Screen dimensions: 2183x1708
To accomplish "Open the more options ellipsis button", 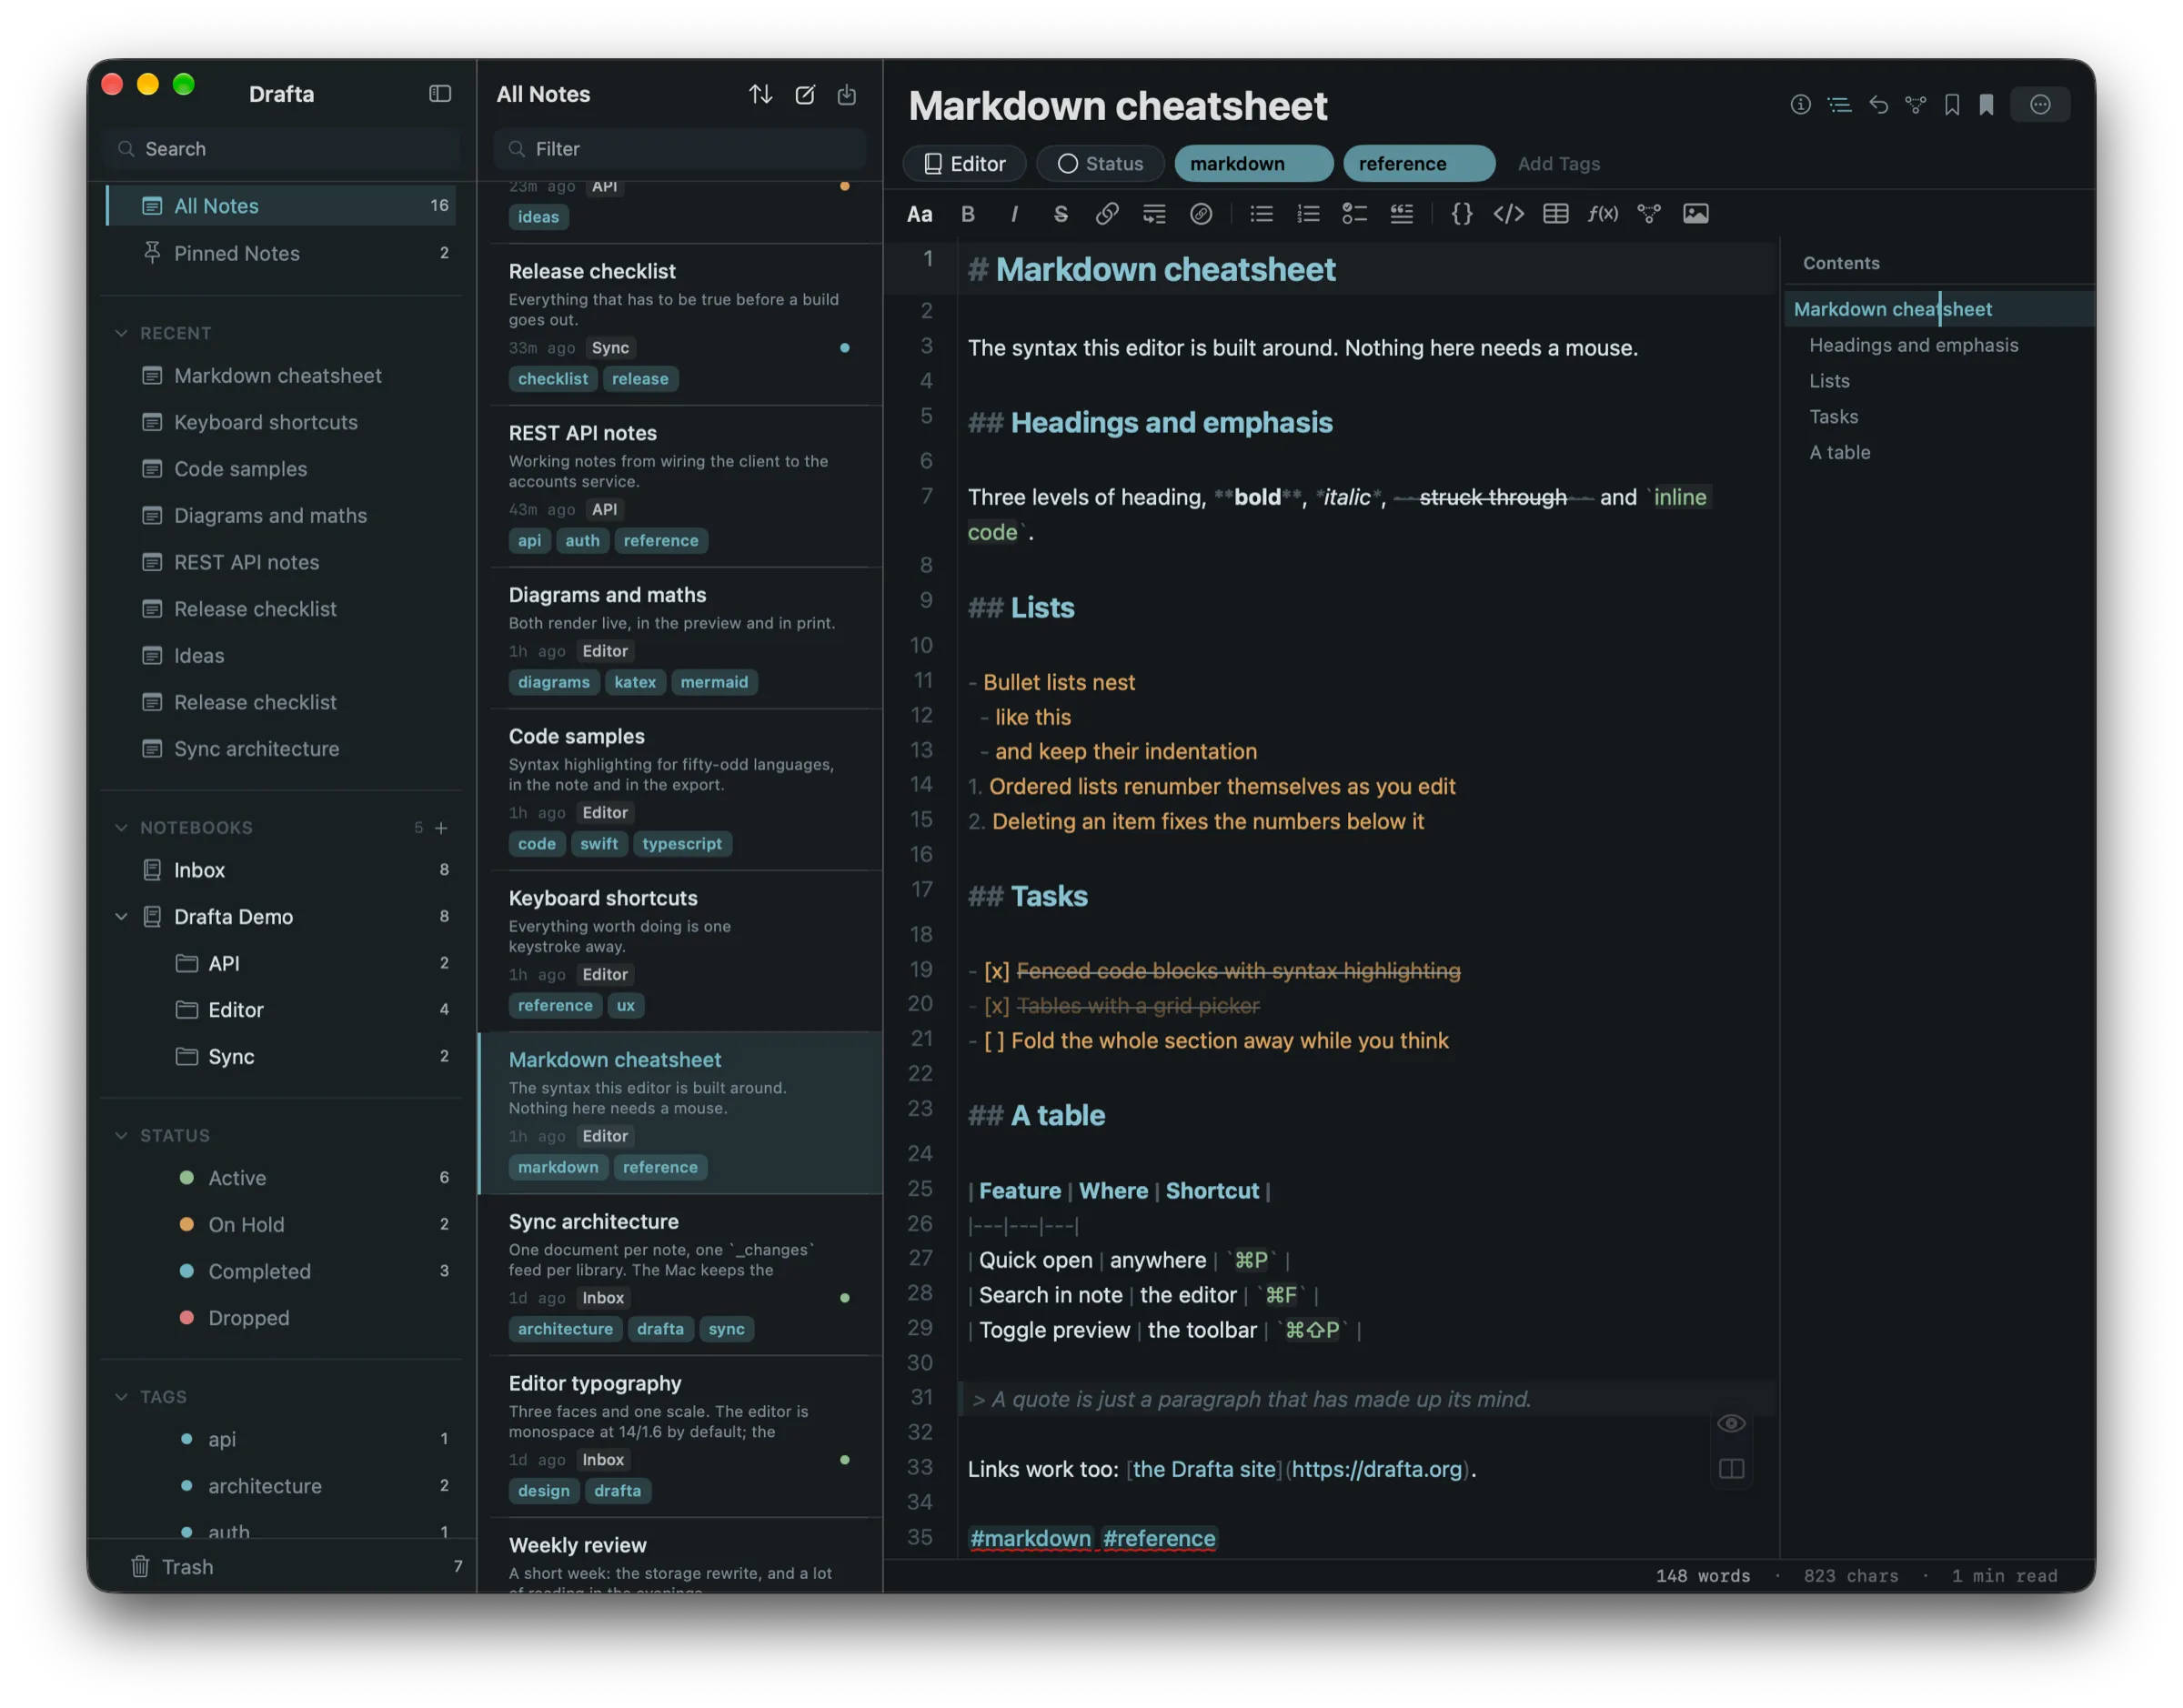I will click(x=2039, y=105).
